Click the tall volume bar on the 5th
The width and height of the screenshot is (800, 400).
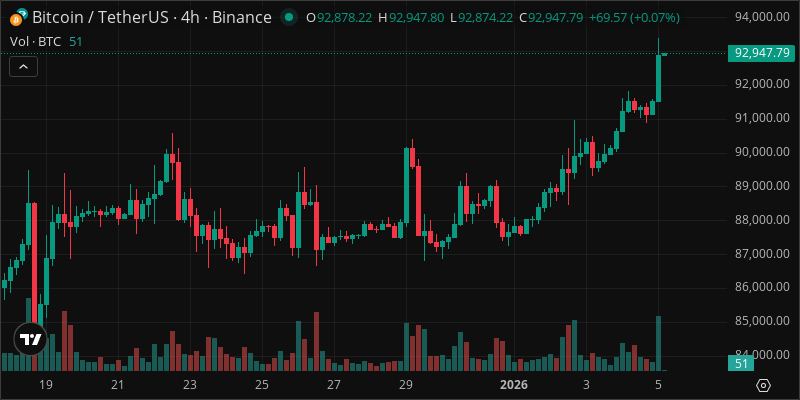[659, 343]
